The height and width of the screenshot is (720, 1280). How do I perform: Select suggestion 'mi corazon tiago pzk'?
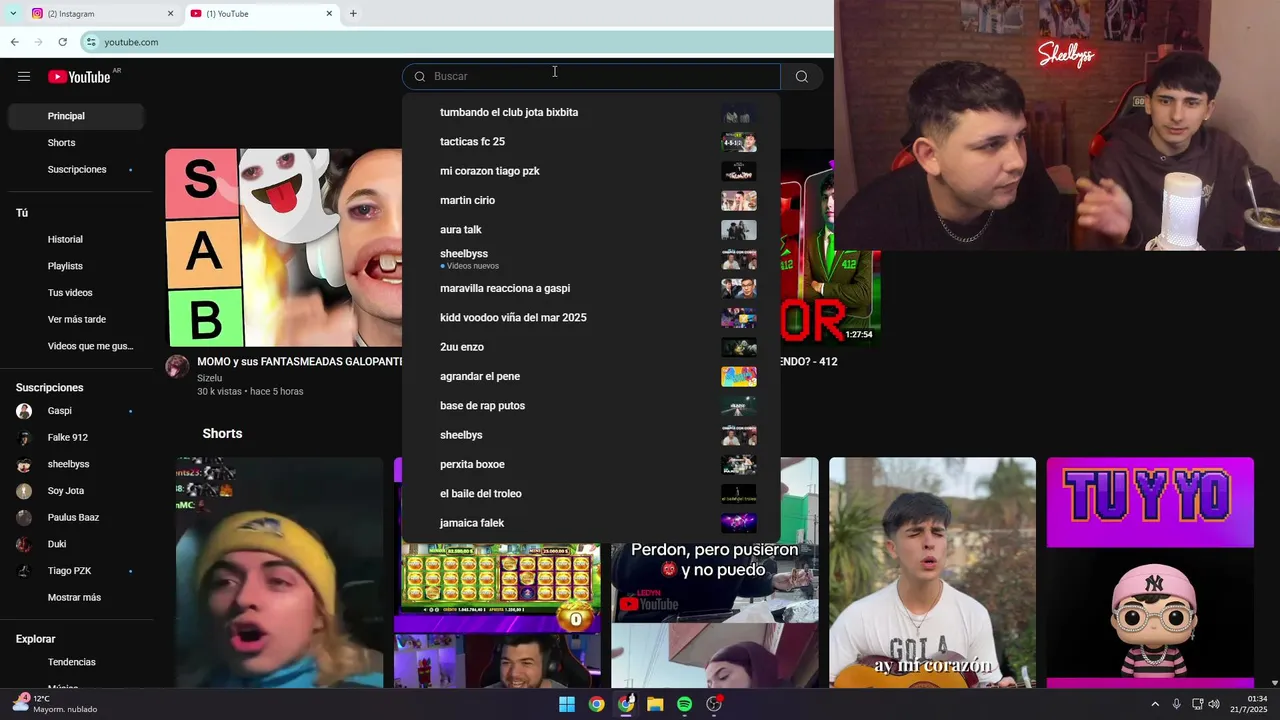coord(591,171)
